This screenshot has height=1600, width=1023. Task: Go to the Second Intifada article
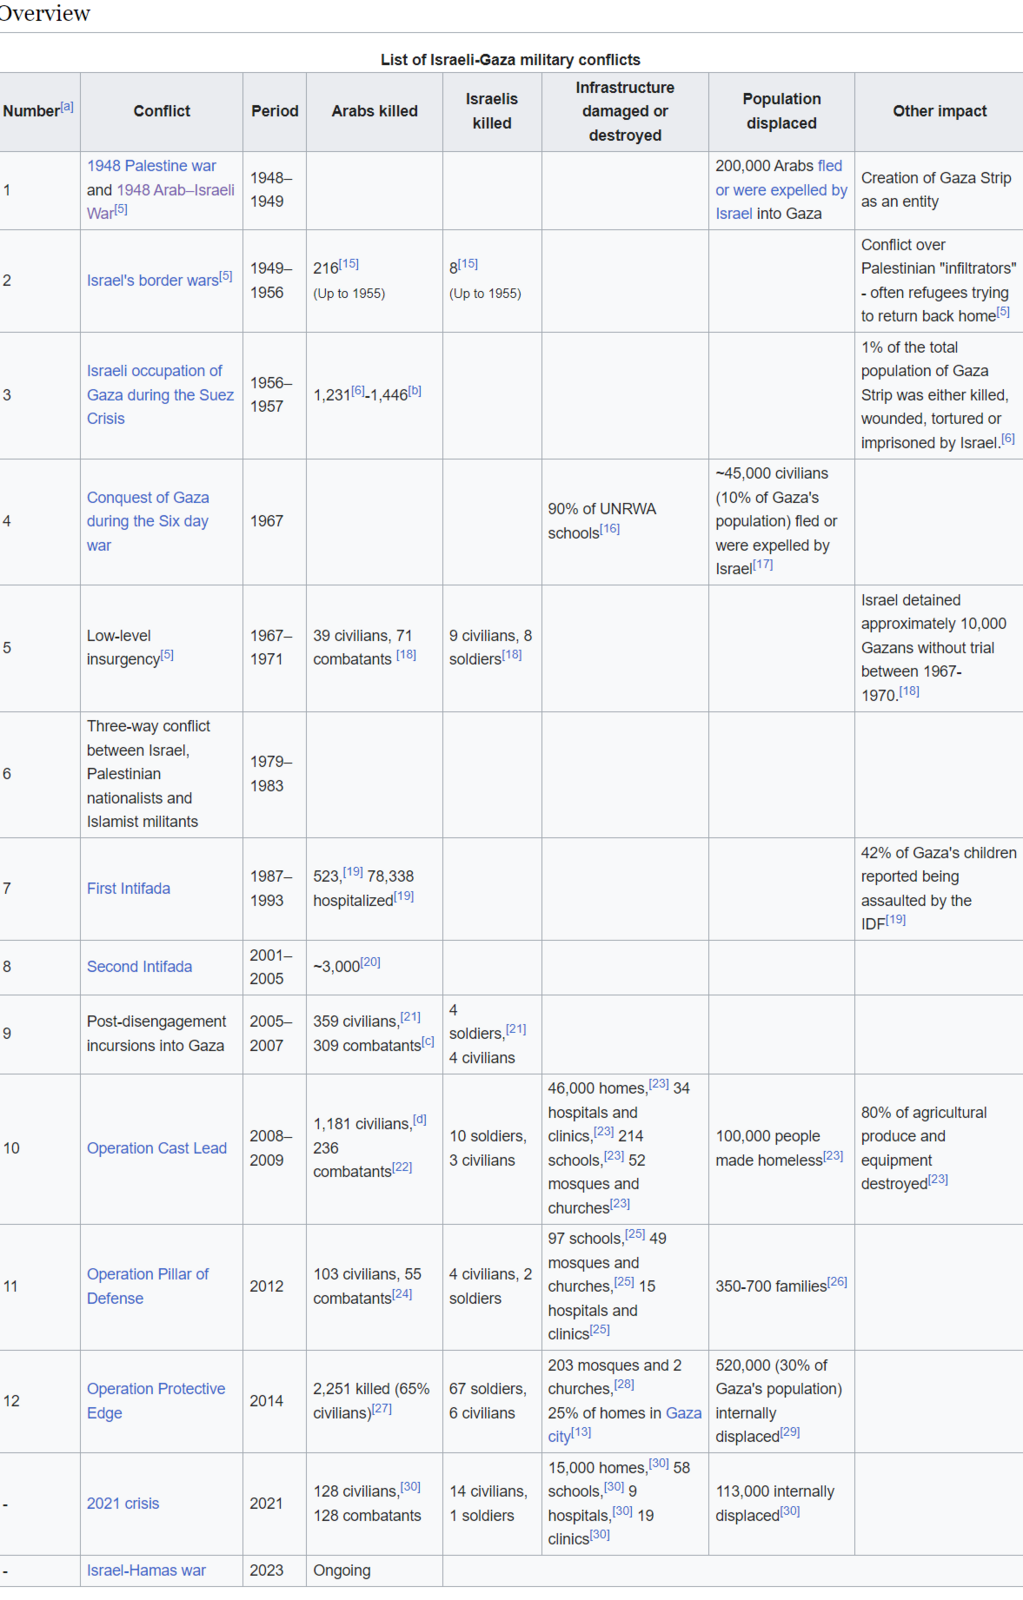pyautogui.click(x=139, y=967)
